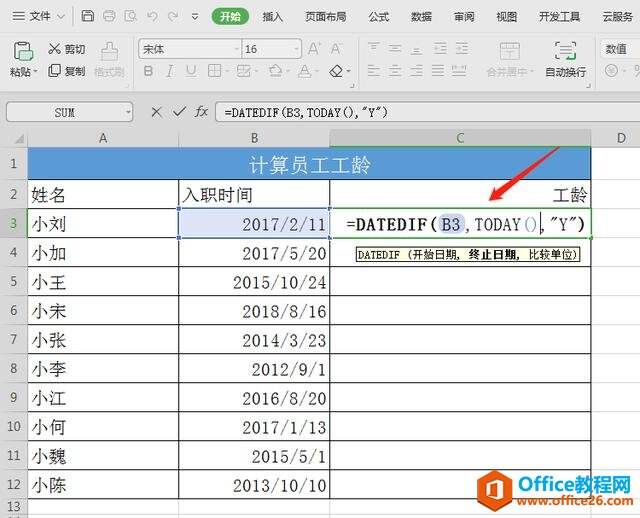640x518 pixels.
Task: Open the font size 16 dropdown
Action: coord(296,49)
